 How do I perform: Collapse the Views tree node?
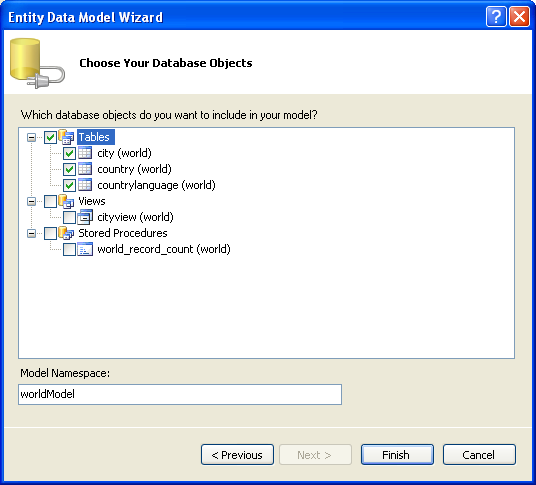click(x=31, y=202)
